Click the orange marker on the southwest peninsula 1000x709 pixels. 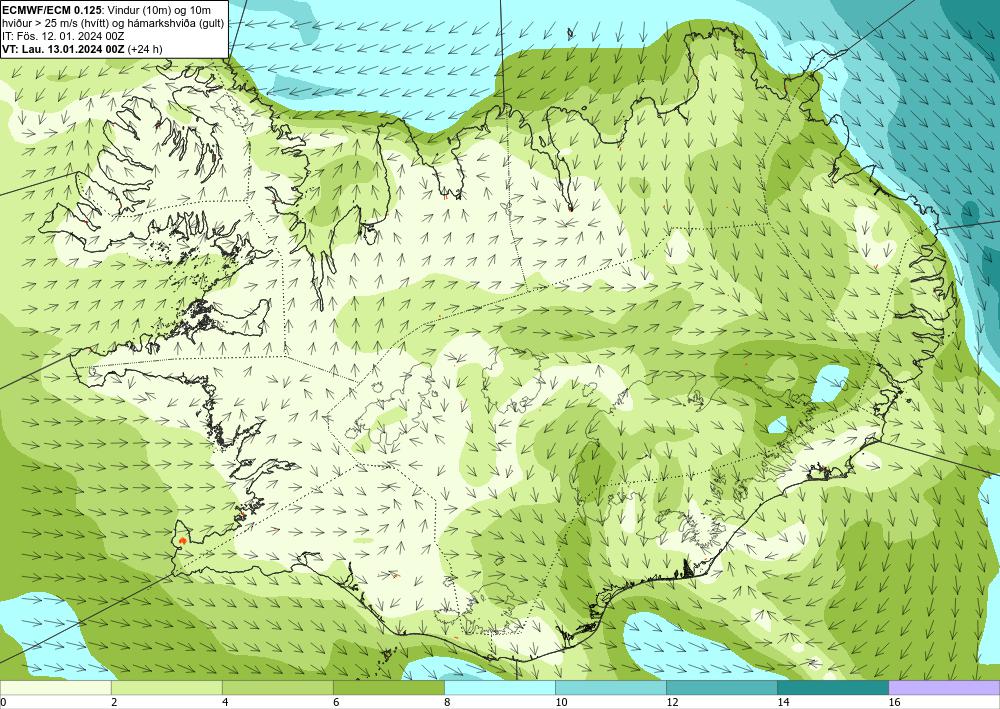tap(183, 540)
